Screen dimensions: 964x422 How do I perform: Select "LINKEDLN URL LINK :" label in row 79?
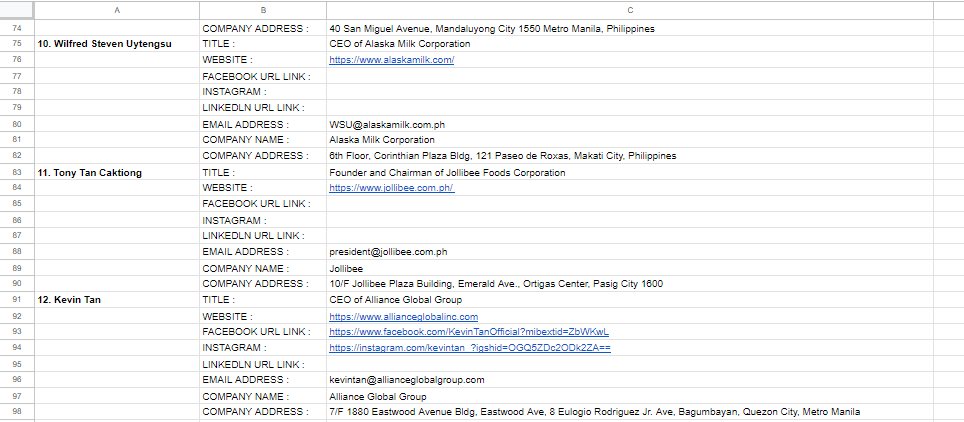click(x=263, y=108)
